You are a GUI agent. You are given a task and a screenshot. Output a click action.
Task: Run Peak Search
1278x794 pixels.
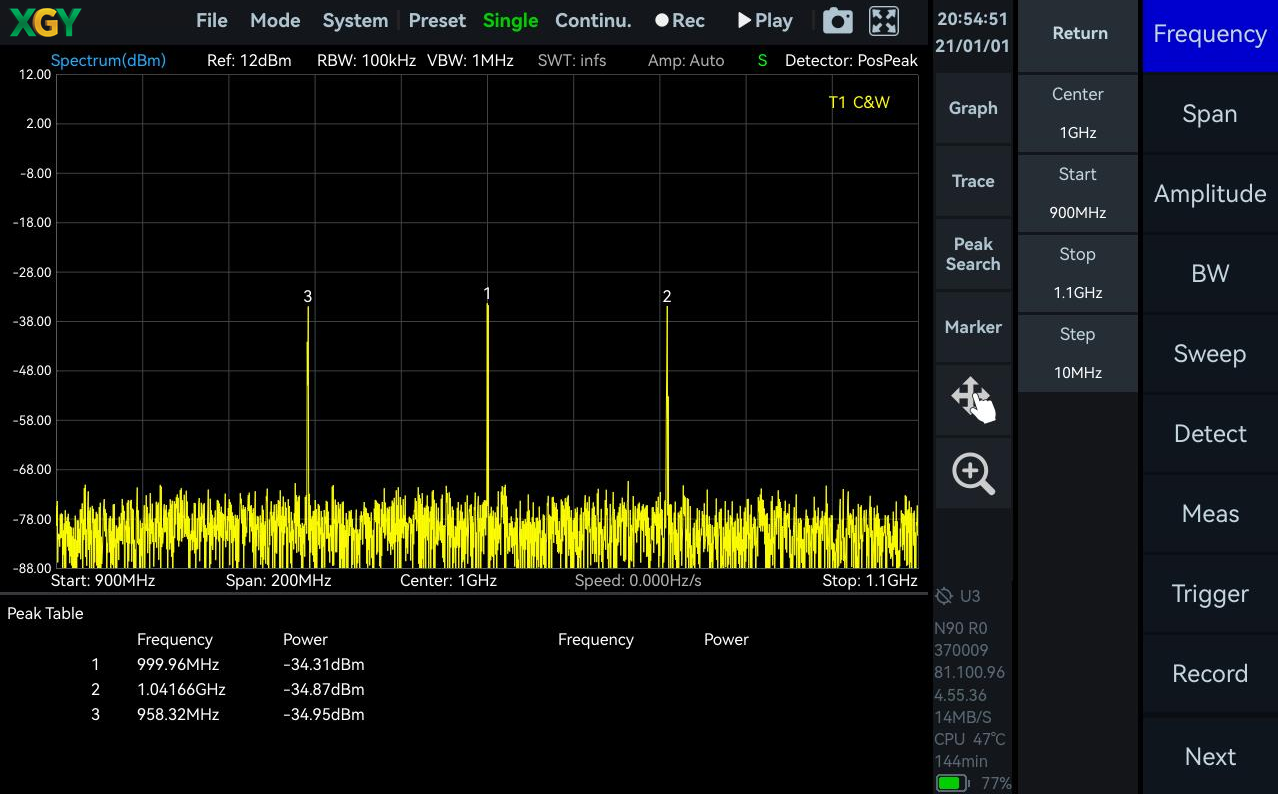pyautogui.click(x=973, y=254)
